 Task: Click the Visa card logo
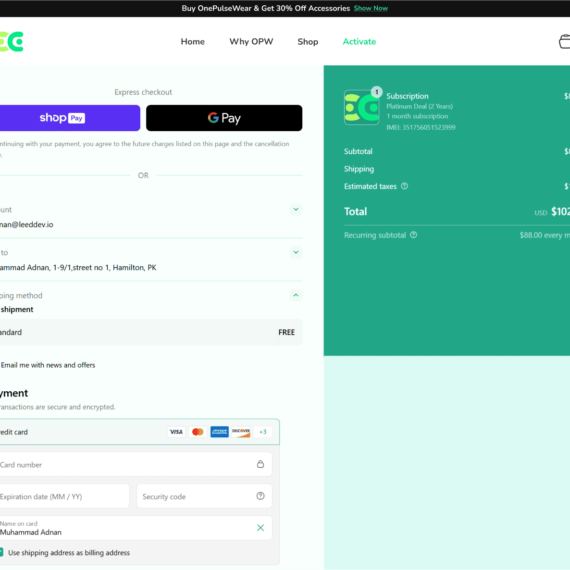[176, 432]
